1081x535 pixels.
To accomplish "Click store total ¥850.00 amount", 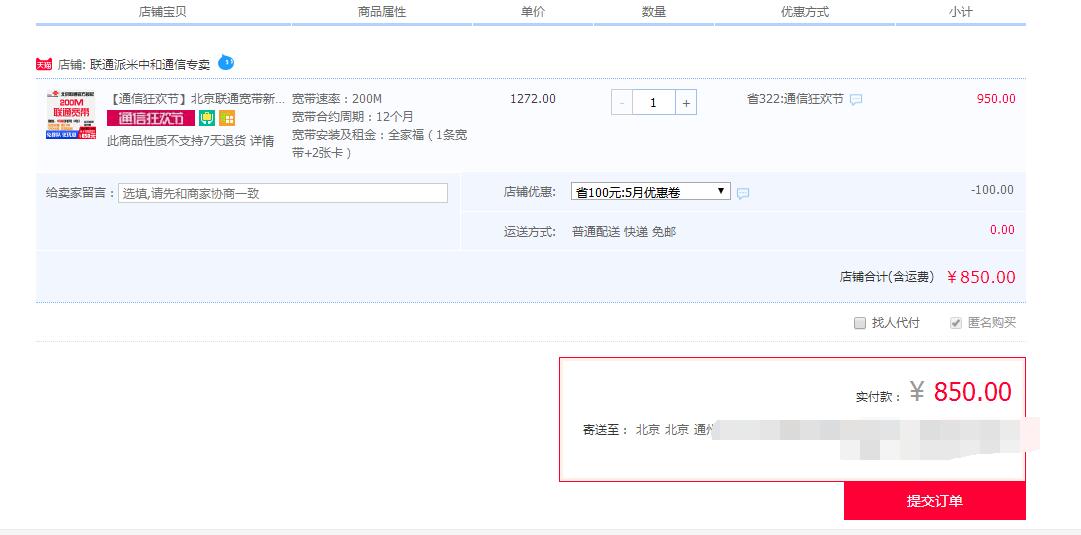I will point(980,277).
